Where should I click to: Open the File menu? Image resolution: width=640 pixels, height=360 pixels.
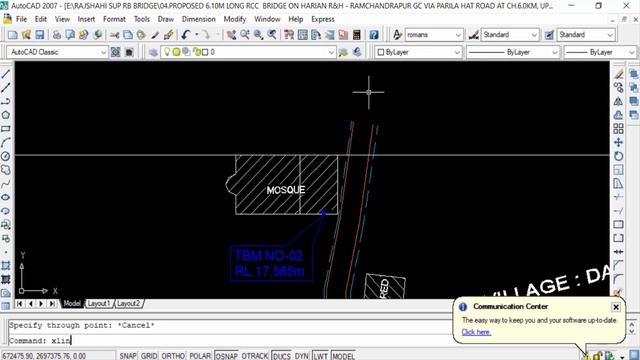21,19
